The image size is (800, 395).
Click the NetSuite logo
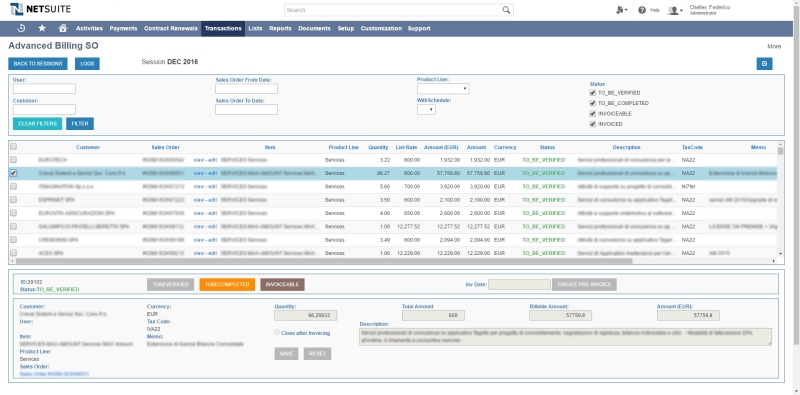click(x=40, y=9)
